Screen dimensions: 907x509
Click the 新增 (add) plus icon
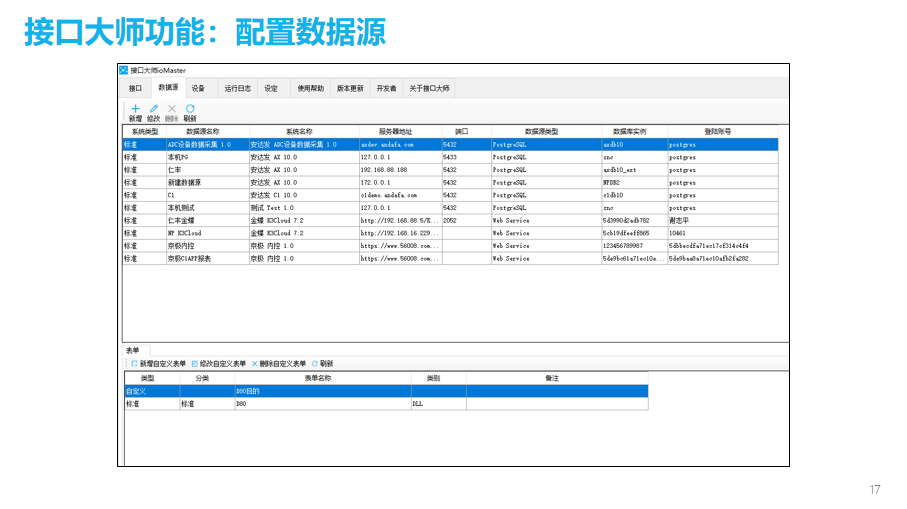point(136,109)
